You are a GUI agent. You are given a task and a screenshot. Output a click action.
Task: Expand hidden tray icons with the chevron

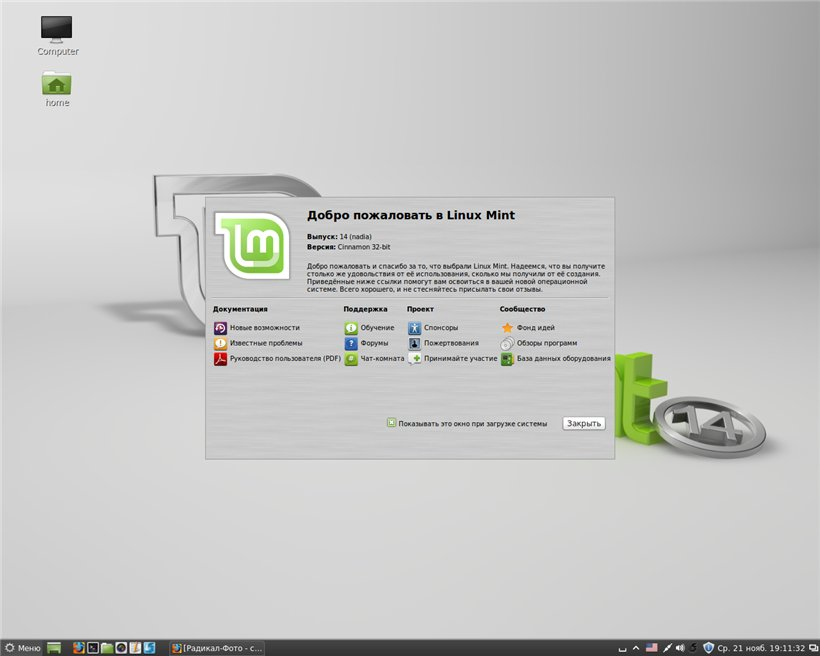[x=636, y=647]
